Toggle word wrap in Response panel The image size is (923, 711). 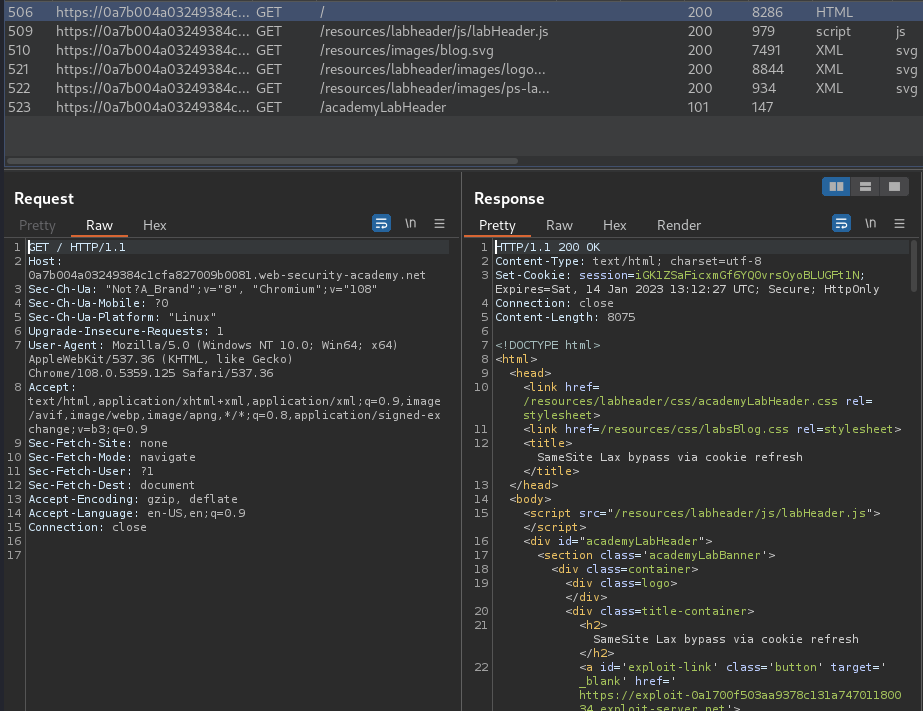(x=841, y=224)
